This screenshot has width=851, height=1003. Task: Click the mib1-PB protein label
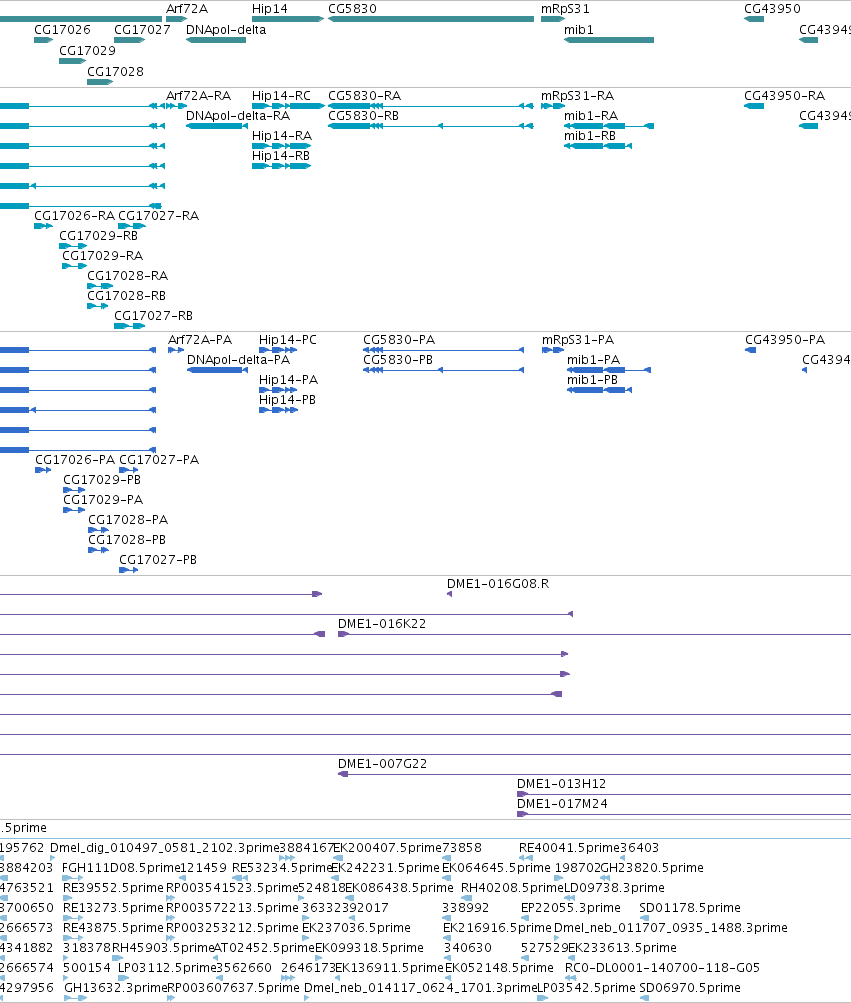(x=593, y=380)
